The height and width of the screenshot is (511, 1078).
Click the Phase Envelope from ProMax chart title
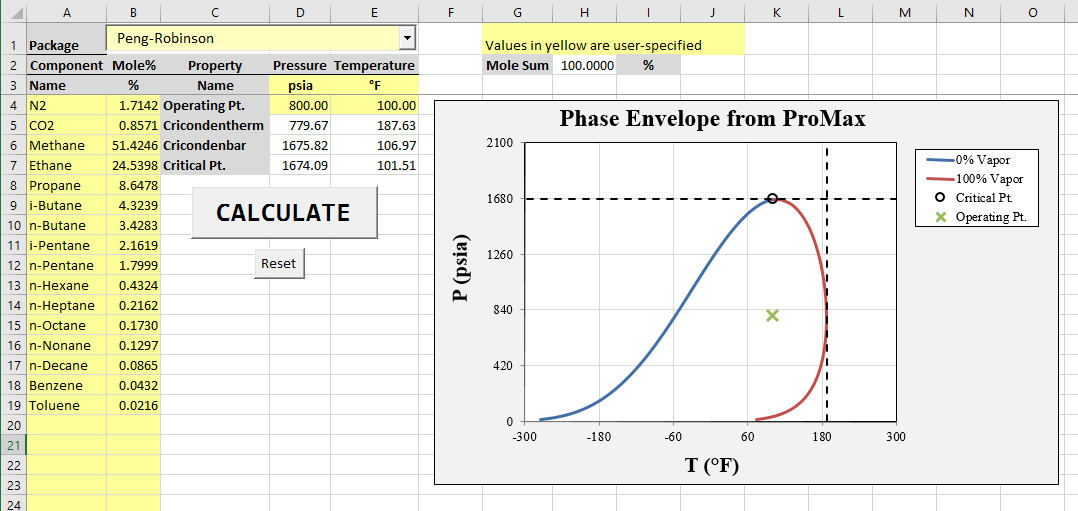click(x=712, y=118)
